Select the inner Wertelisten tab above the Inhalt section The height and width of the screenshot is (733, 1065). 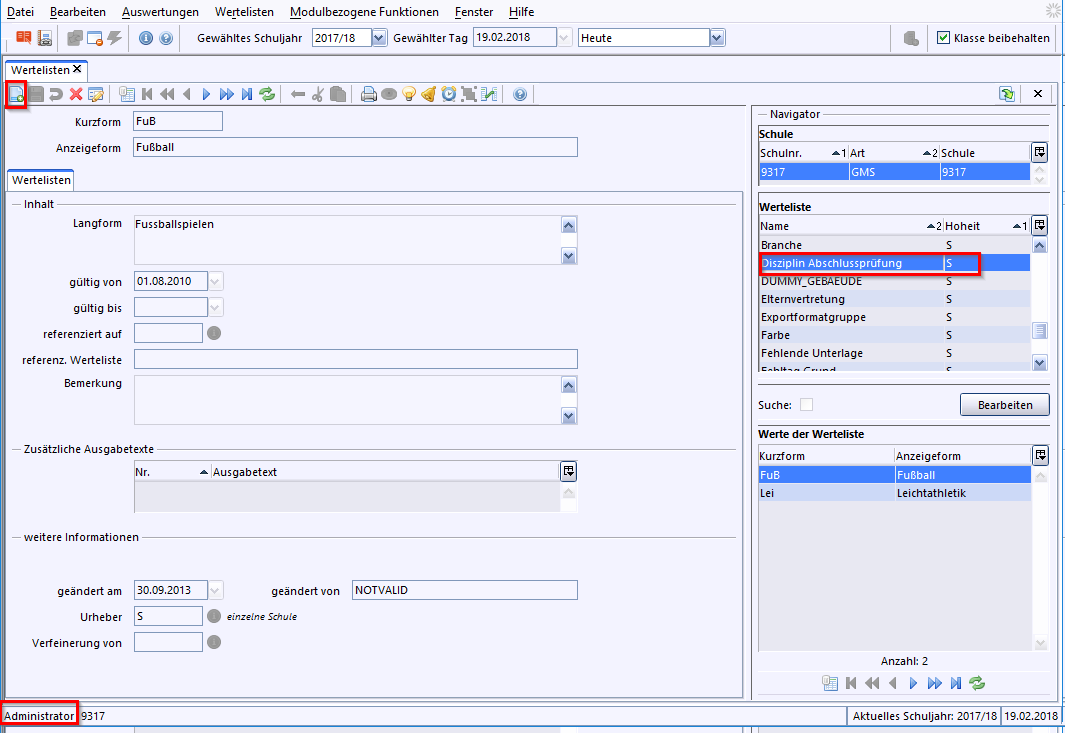coord(41,180)
